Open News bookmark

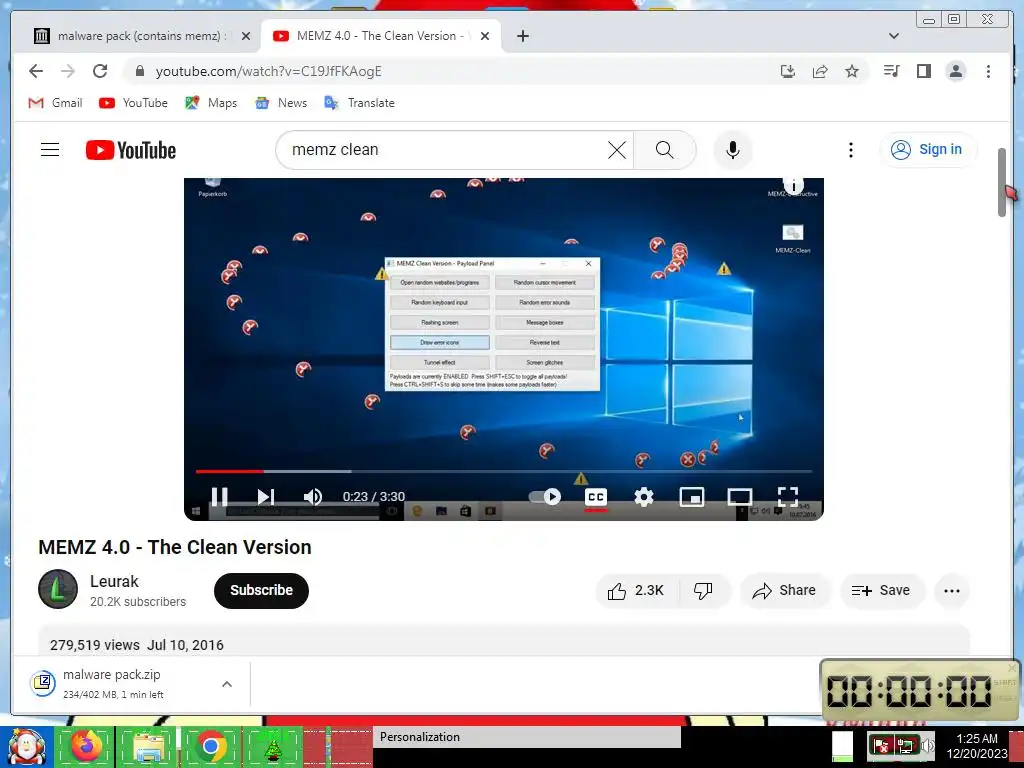[281, 103]
